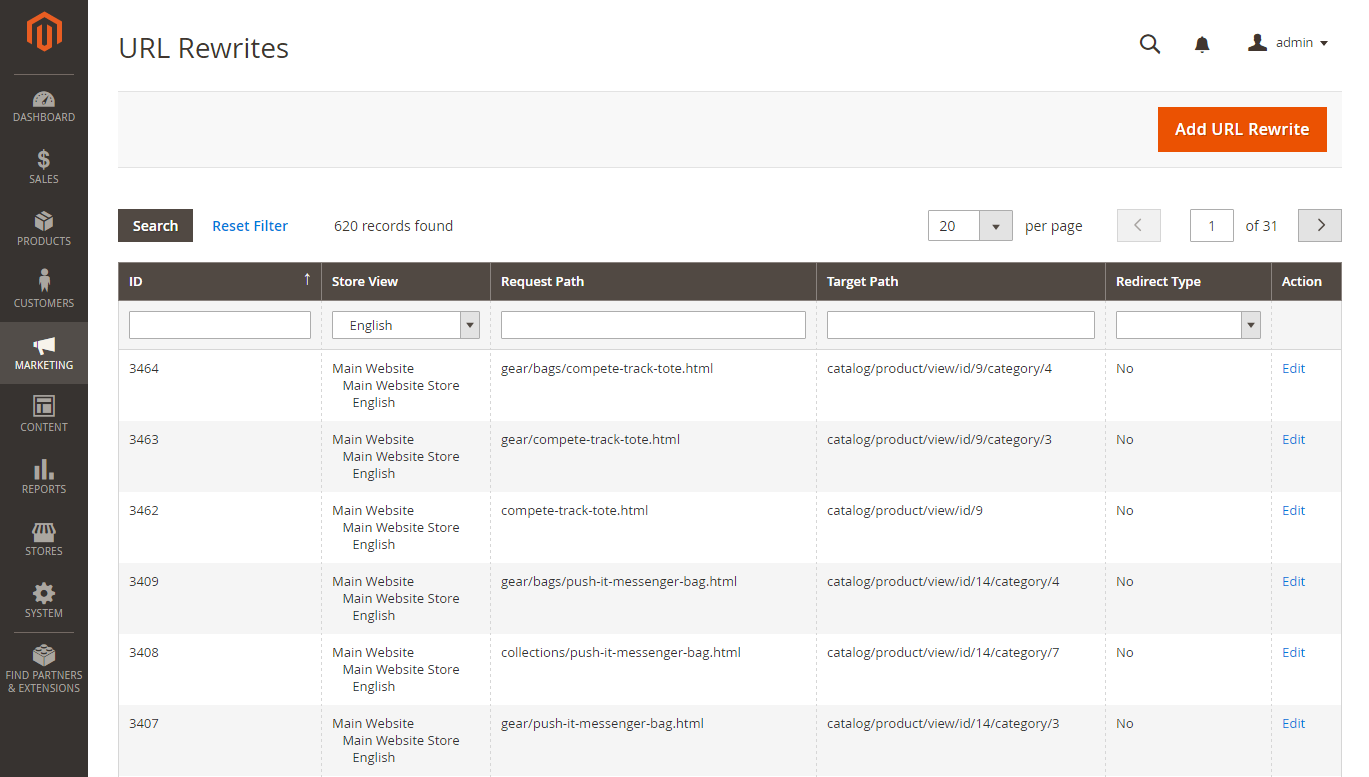Click the current page number field
The height and width of the screenshot is (777, 1369).
1212,226
